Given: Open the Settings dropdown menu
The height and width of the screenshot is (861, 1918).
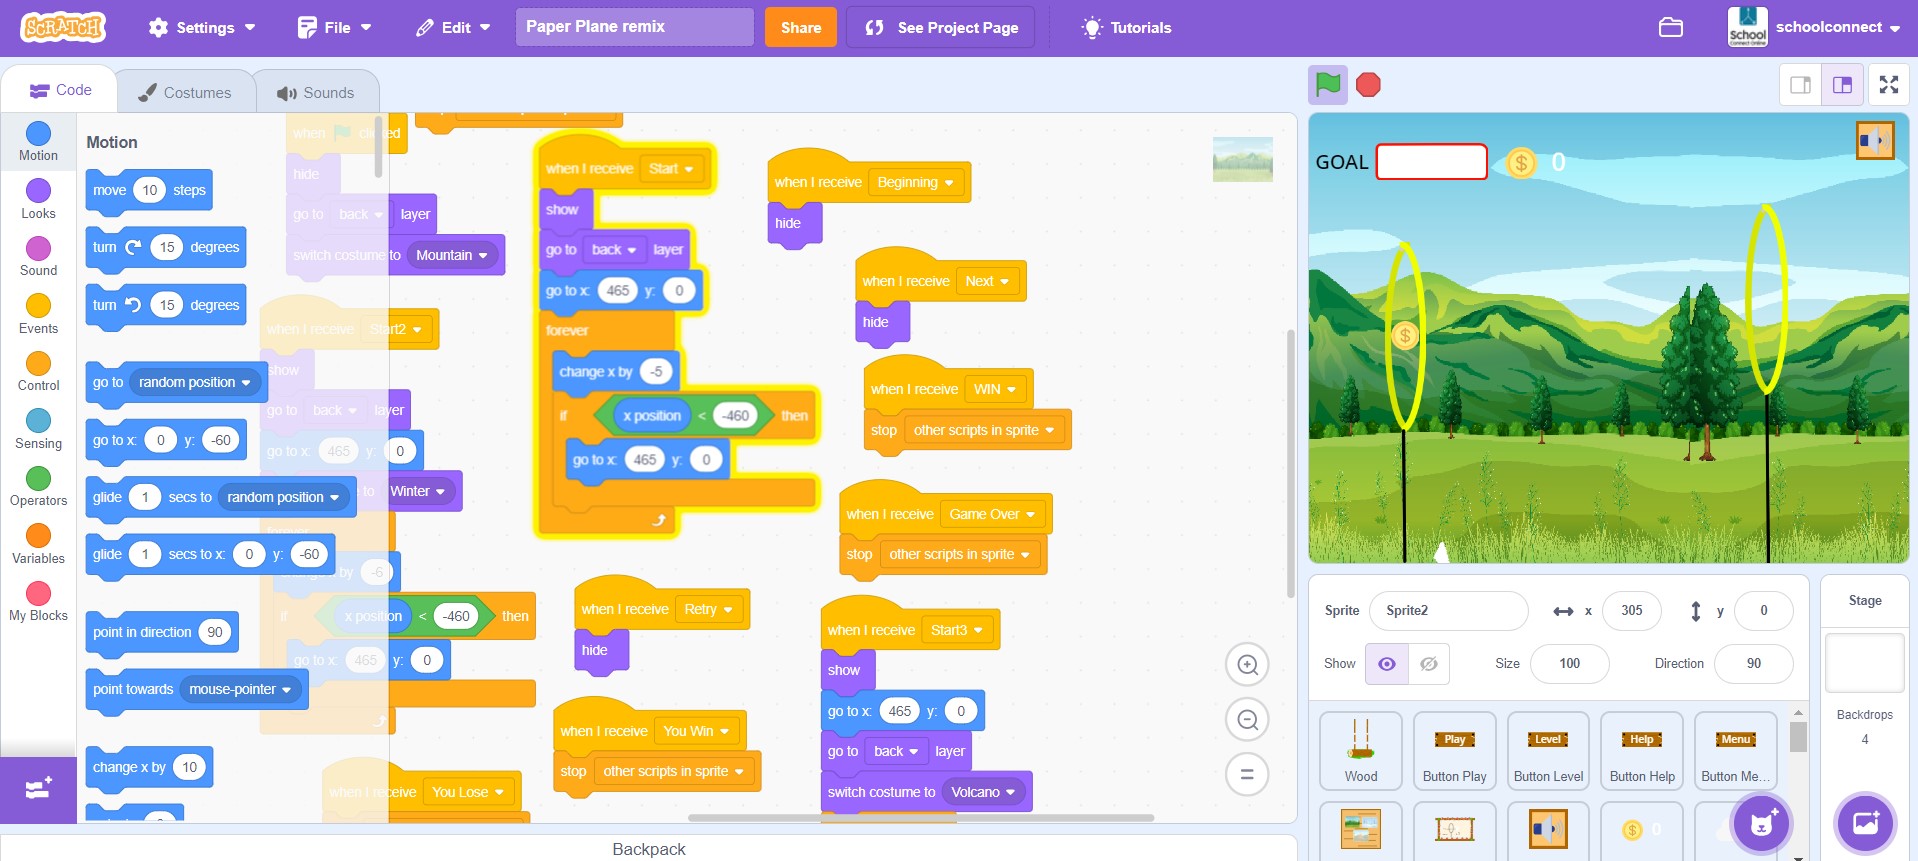Looking at the screenshot, I should 201,27.
